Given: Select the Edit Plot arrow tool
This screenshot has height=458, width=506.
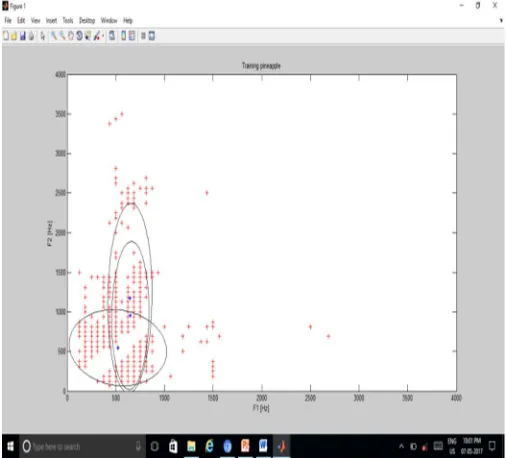Looking at the screenshot, I should (x=43, y=36).
